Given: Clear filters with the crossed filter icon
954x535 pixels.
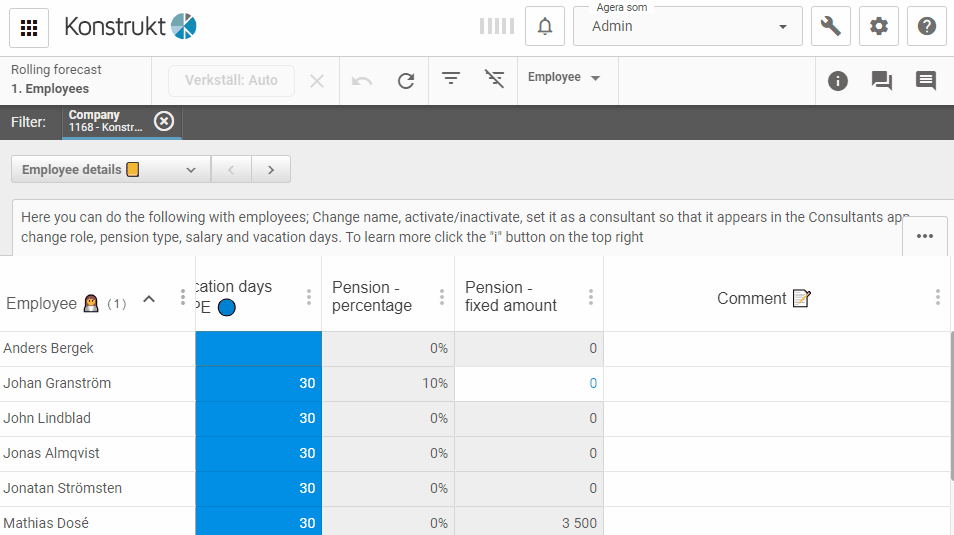Looking at the screenshot, I should [494, 79].
